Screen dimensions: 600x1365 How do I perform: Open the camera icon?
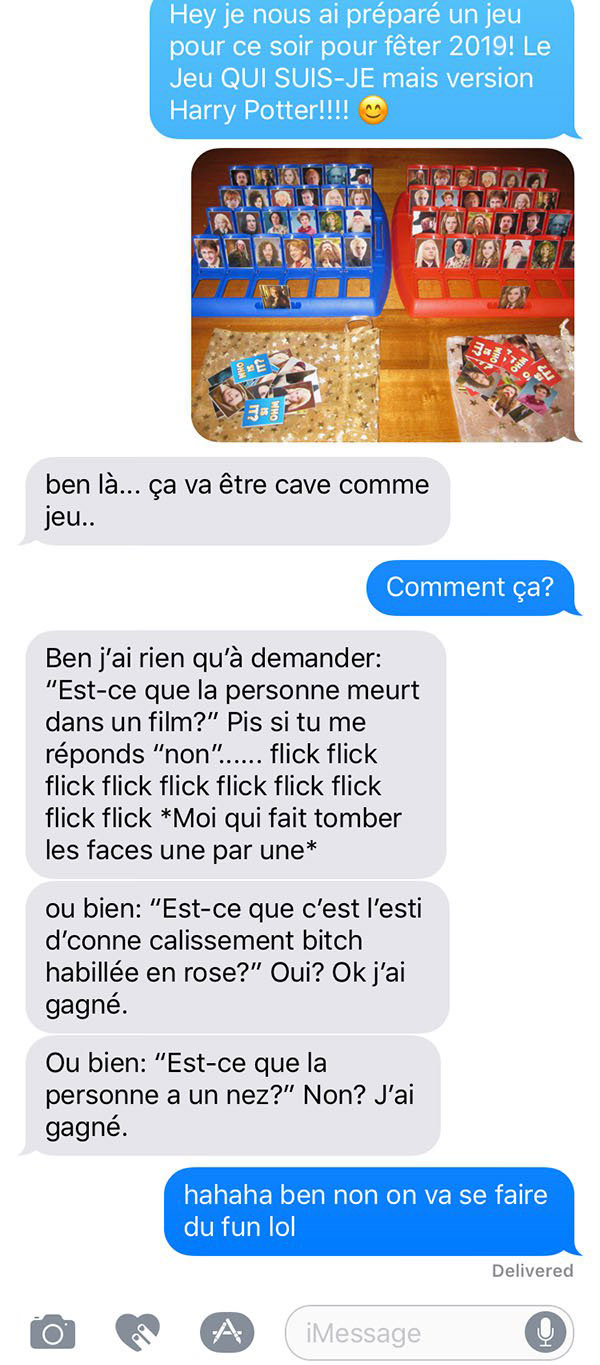(52, 1332)
